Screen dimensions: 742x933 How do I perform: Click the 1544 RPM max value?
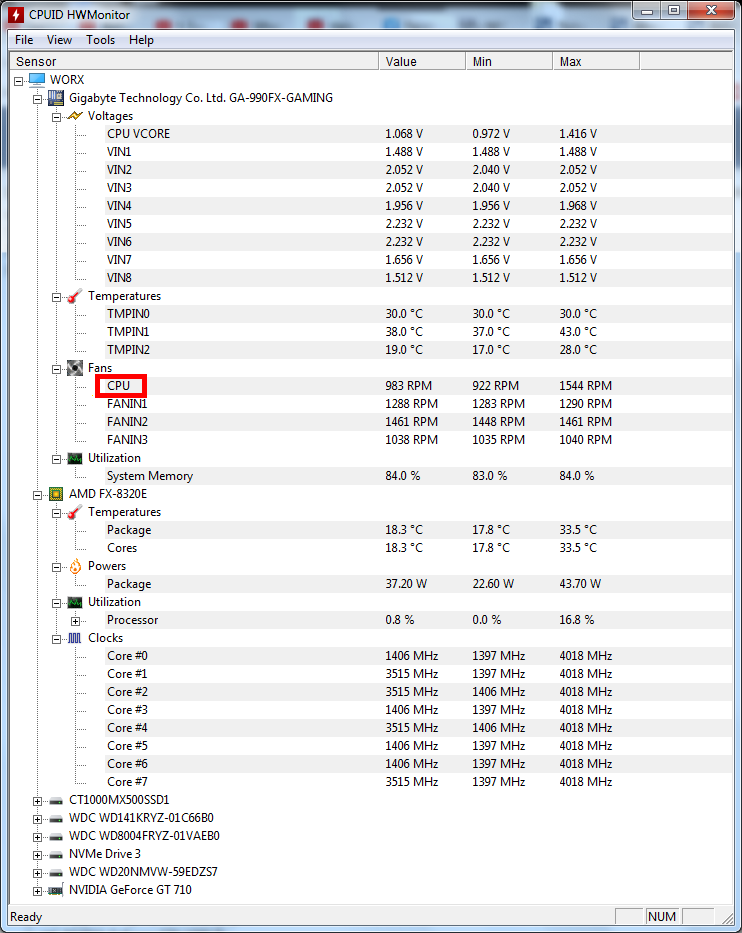pyautogui.click(x=586, y=386)
